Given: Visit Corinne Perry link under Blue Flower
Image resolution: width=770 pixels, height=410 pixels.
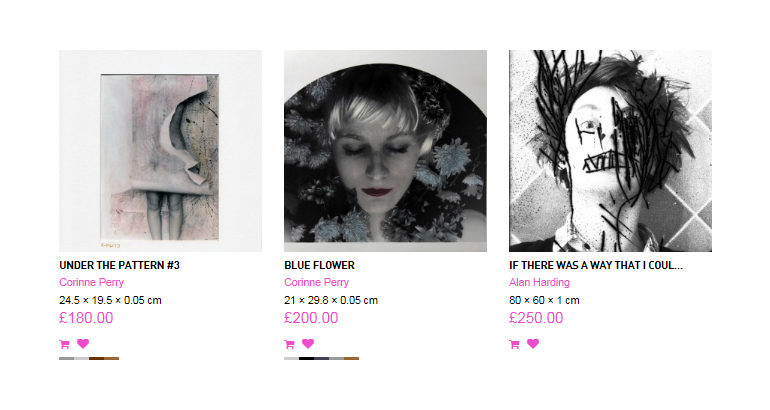Looking at the screenshot, I should tap(316, 282).
